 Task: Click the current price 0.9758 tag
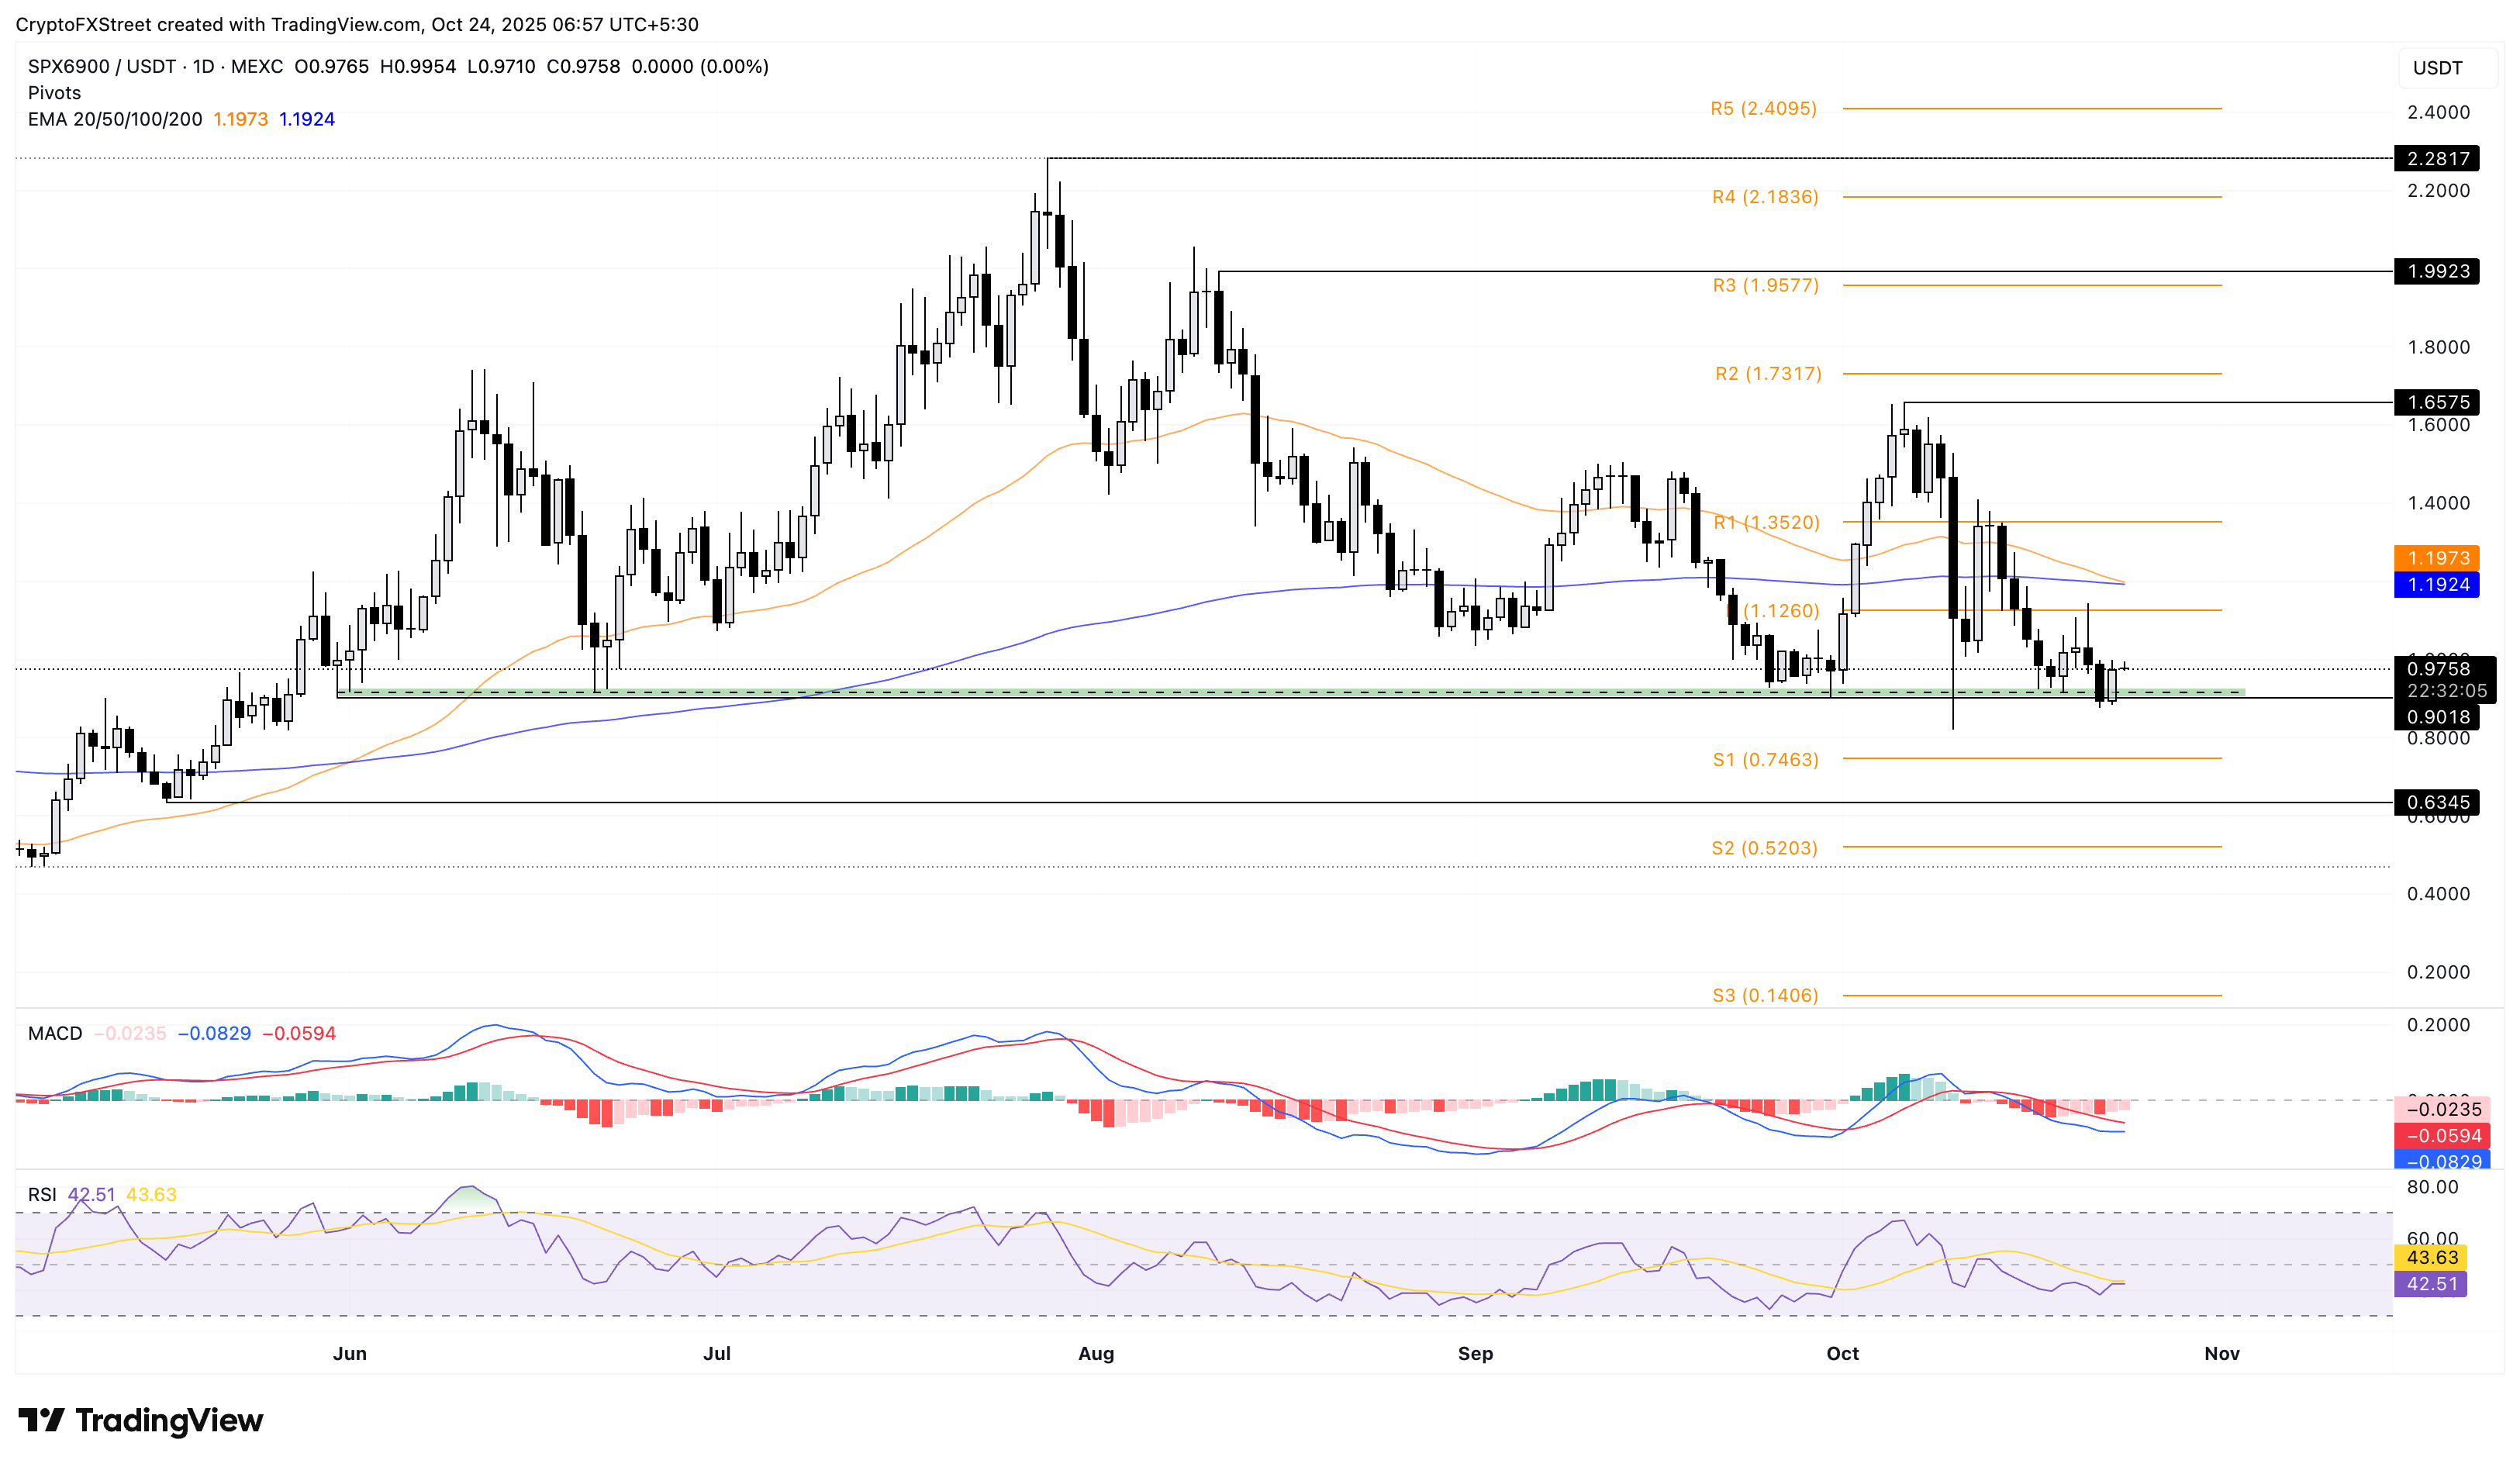[2437, 669]
